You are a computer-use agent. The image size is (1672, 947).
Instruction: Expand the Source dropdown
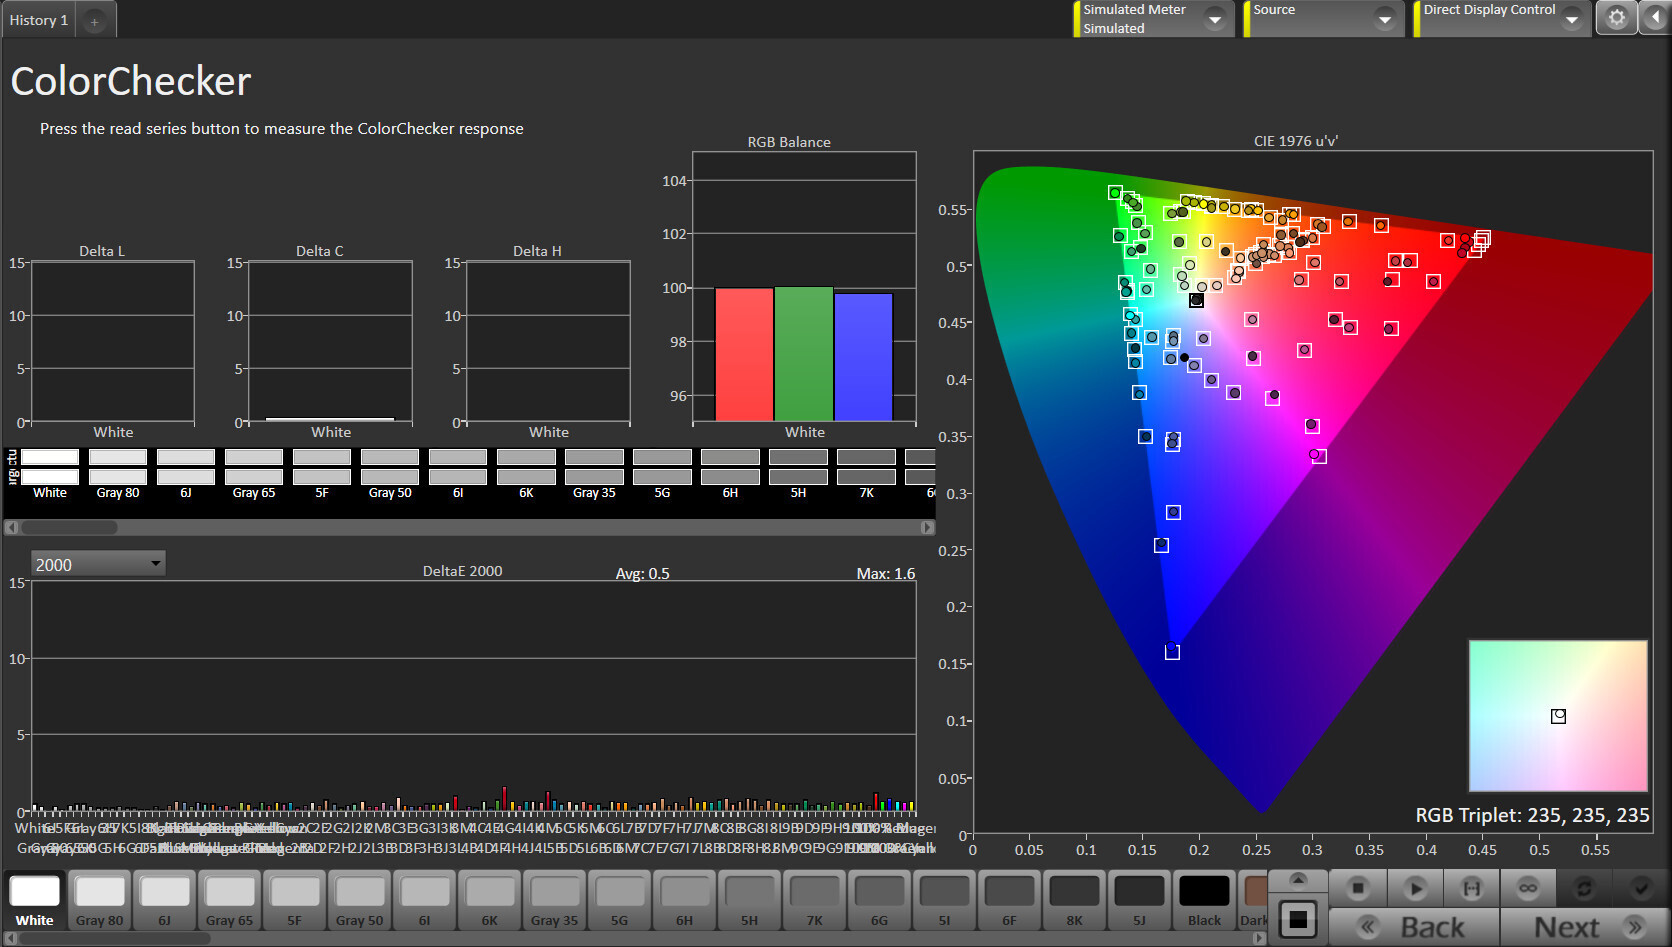1384,19
